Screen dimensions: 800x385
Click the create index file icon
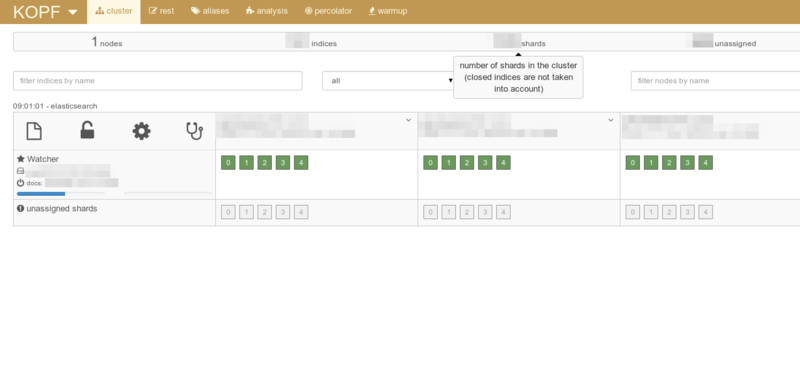(34, 131)
